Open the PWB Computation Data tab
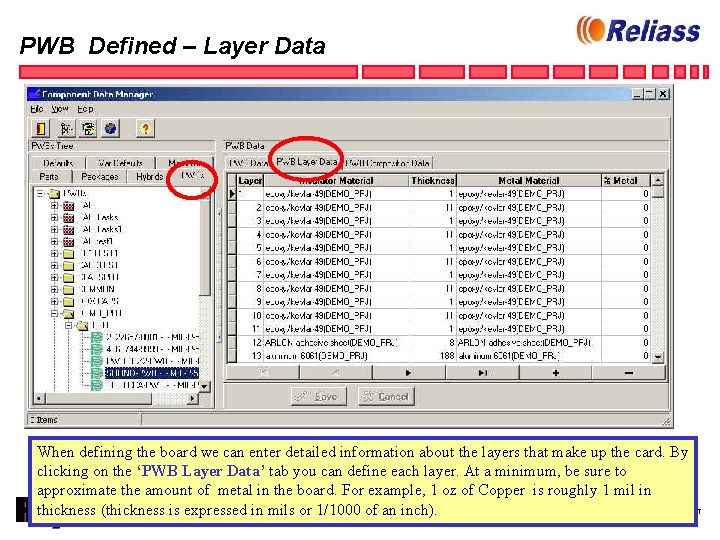Screen dimensions: 720x540 coord(388,163)
